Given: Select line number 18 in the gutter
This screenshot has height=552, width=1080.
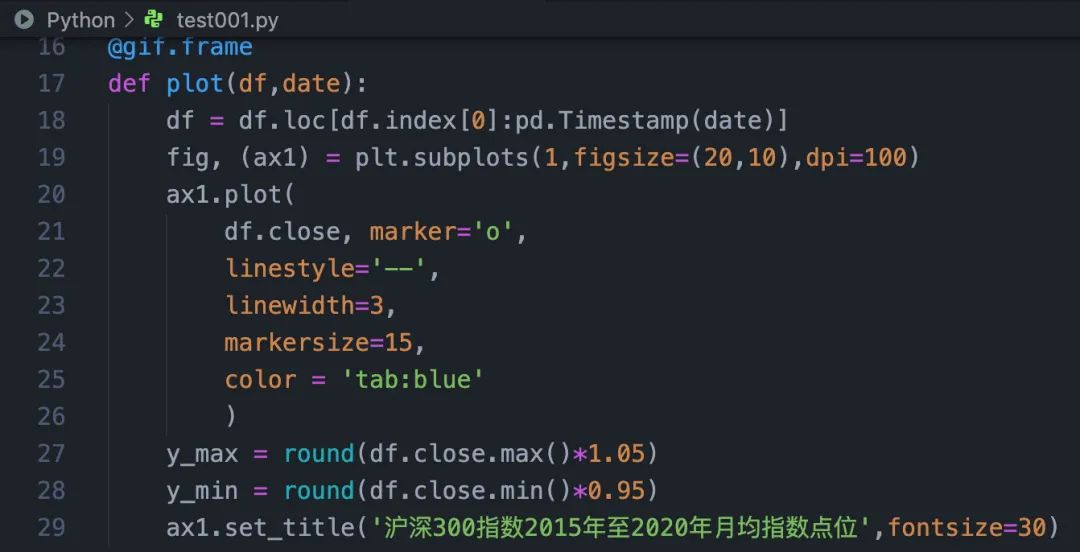Looking at the screenshot, I should click(x=51, y=121).
